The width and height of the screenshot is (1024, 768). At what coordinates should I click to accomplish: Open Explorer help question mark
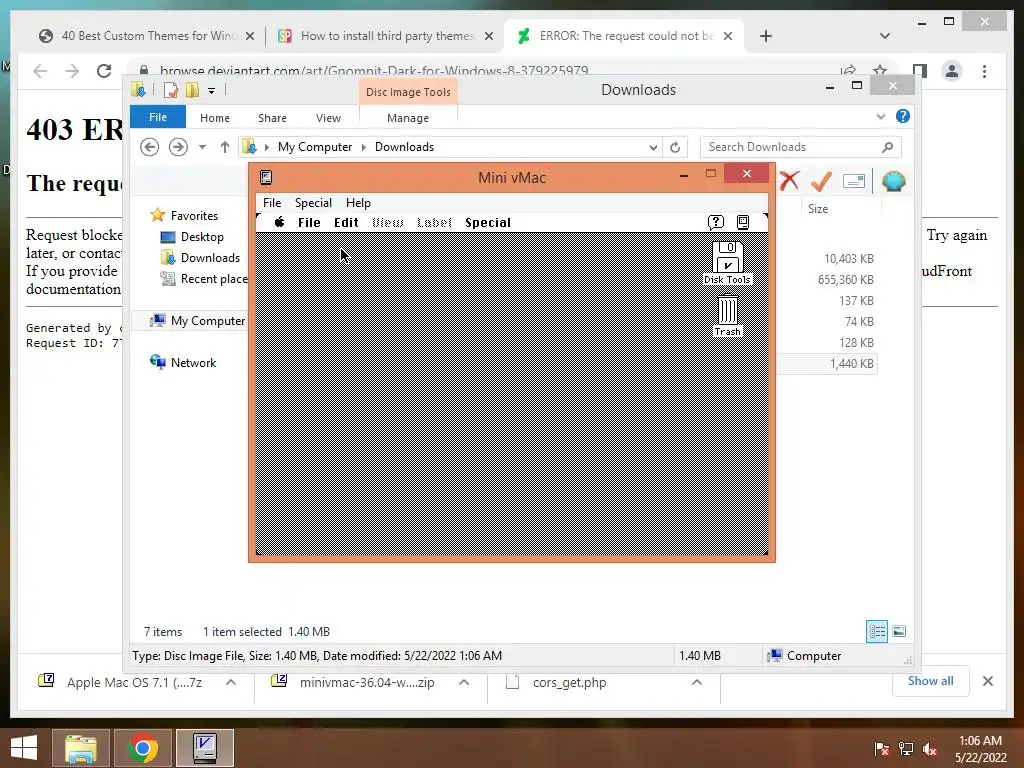coord(903,116)
